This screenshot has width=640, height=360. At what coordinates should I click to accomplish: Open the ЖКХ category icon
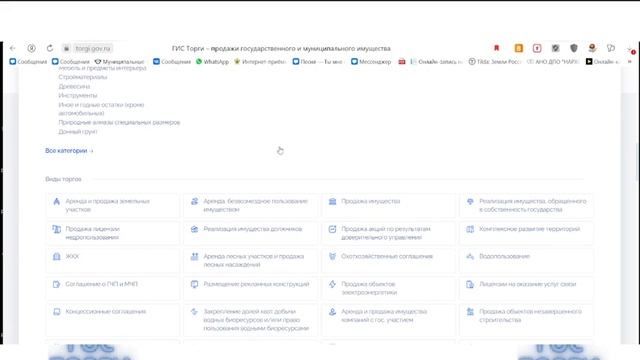pyautogui.click(x=56, y=256)
